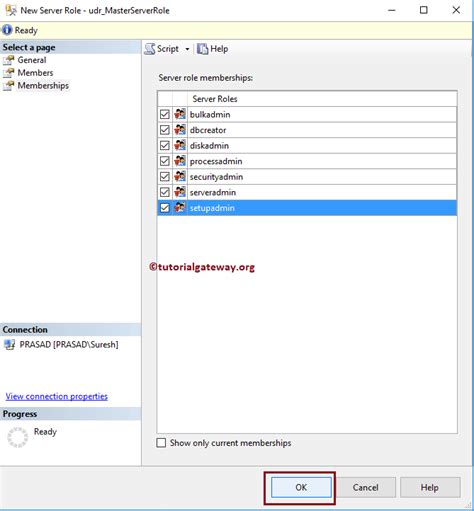Select the processadmin row text
The height and width of the screenshot is (511, 474).
[216, 161]
